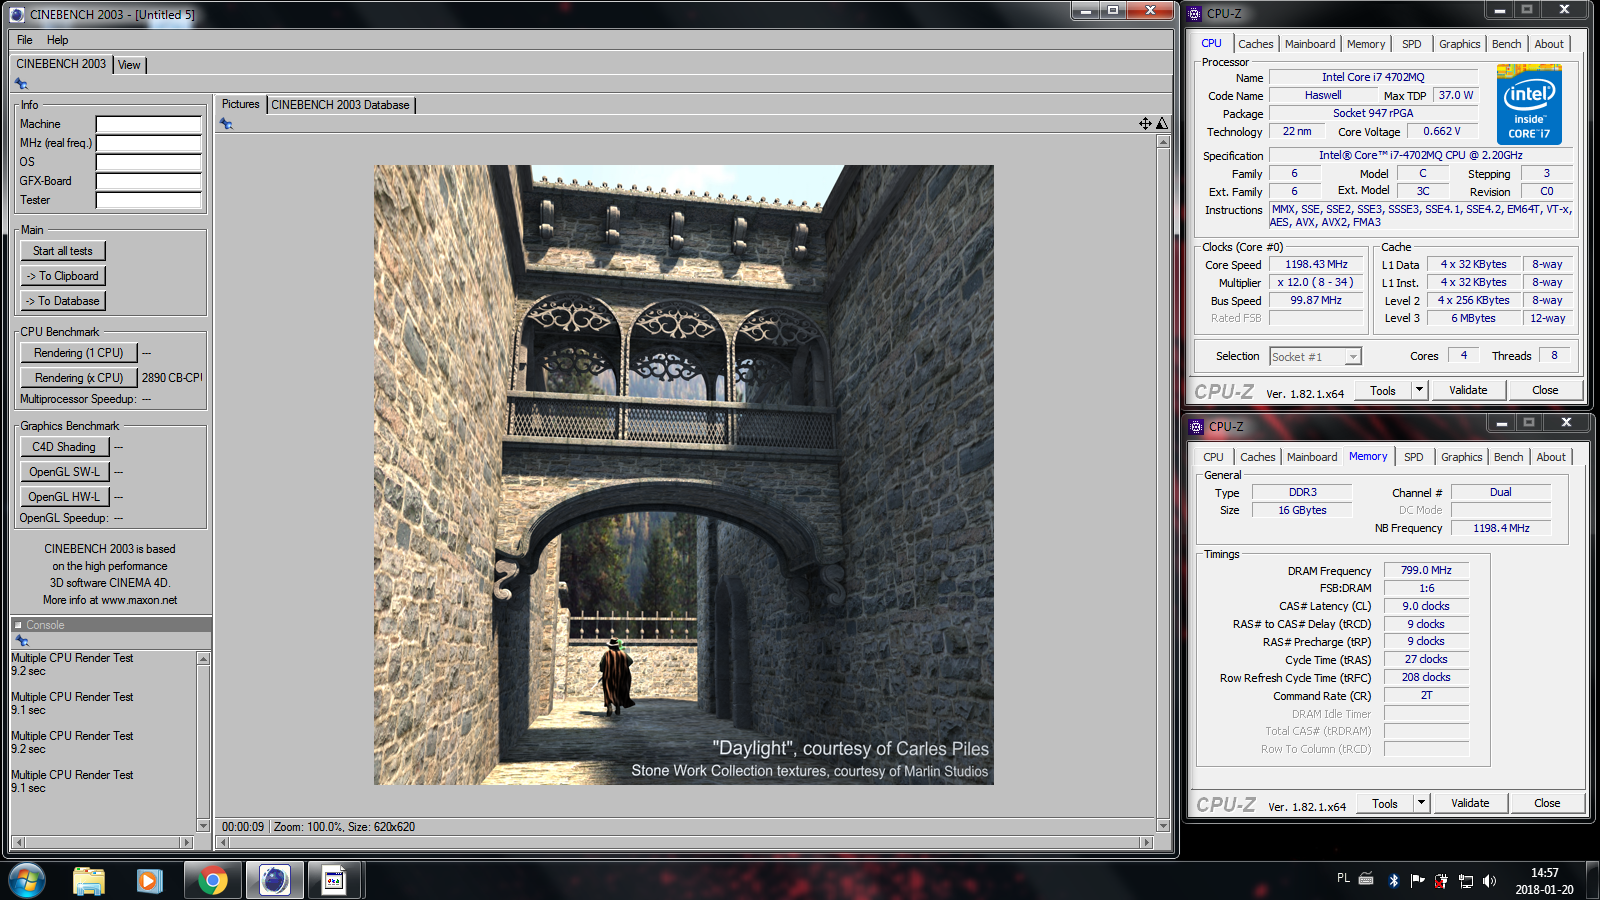
Task: Click Start all tests button
Action: tap(63, 251)
